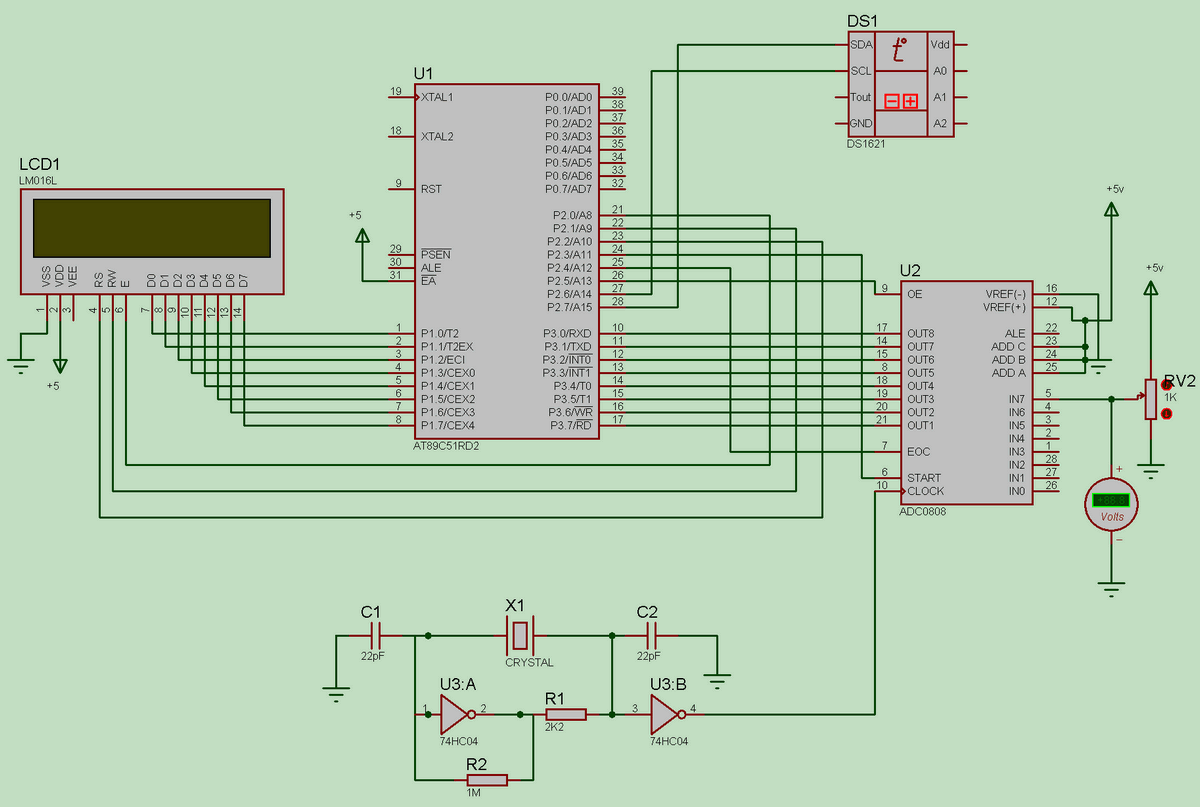Click the AT89C51RD2 part name label
The image size is (1200, 807).
[x=446, y=446]
